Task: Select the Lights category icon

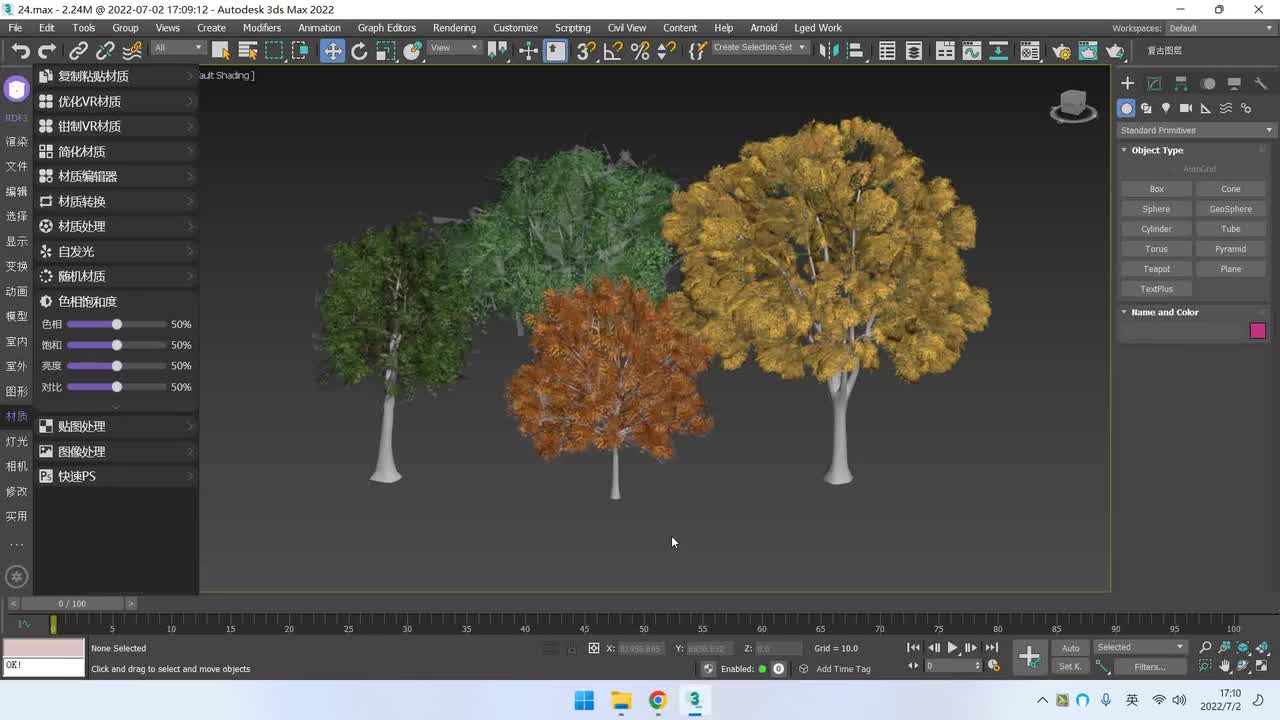Action: [1166, 108]
